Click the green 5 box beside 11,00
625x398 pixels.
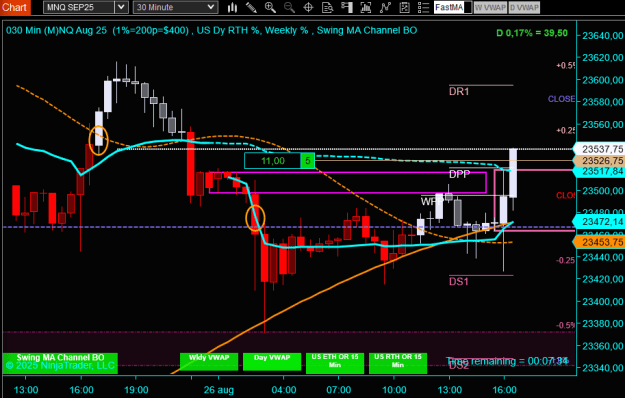pos(307,161)
